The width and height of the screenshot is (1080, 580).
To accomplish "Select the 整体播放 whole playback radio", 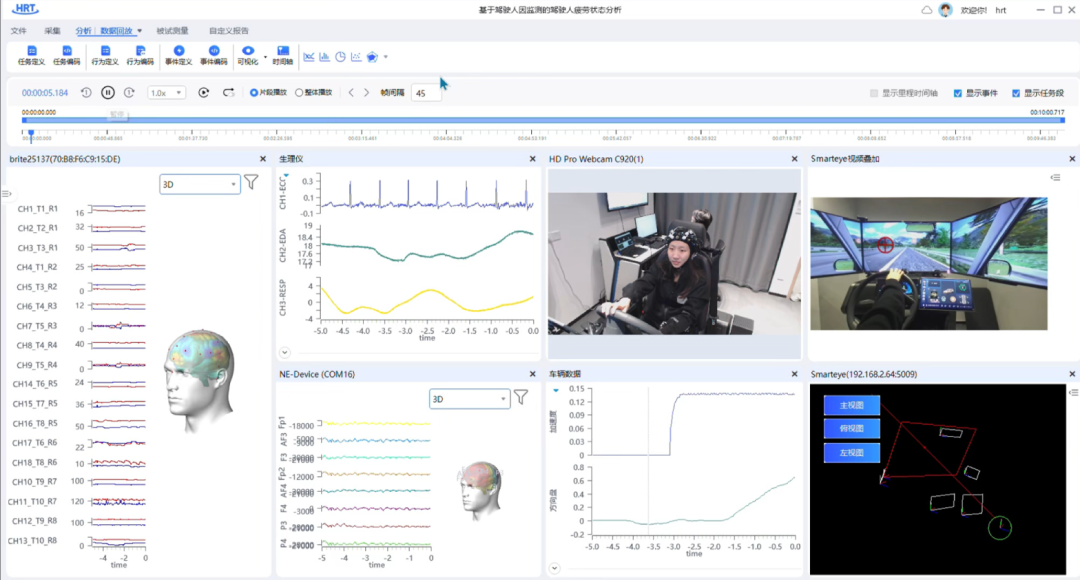I will pyautogui.click(x=299, y=92).
